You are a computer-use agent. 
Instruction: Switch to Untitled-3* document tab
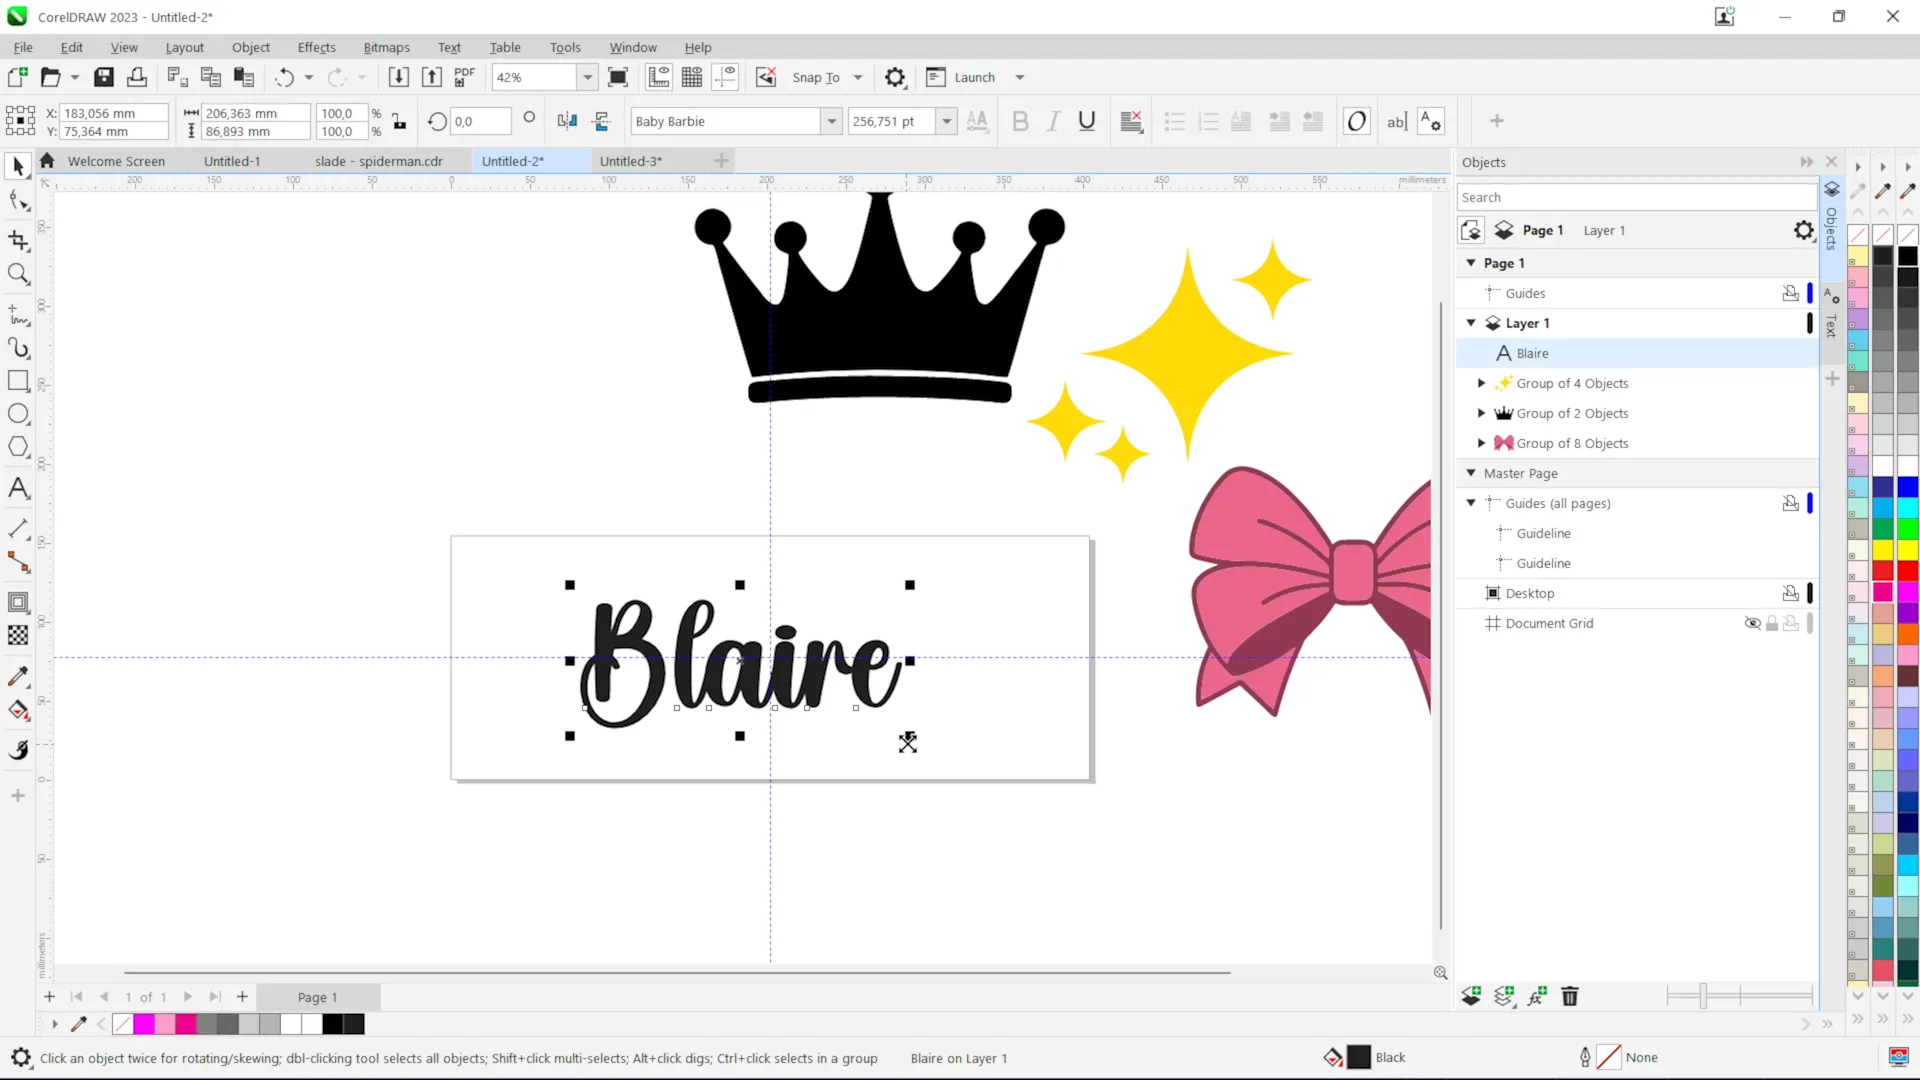(631, 161)
